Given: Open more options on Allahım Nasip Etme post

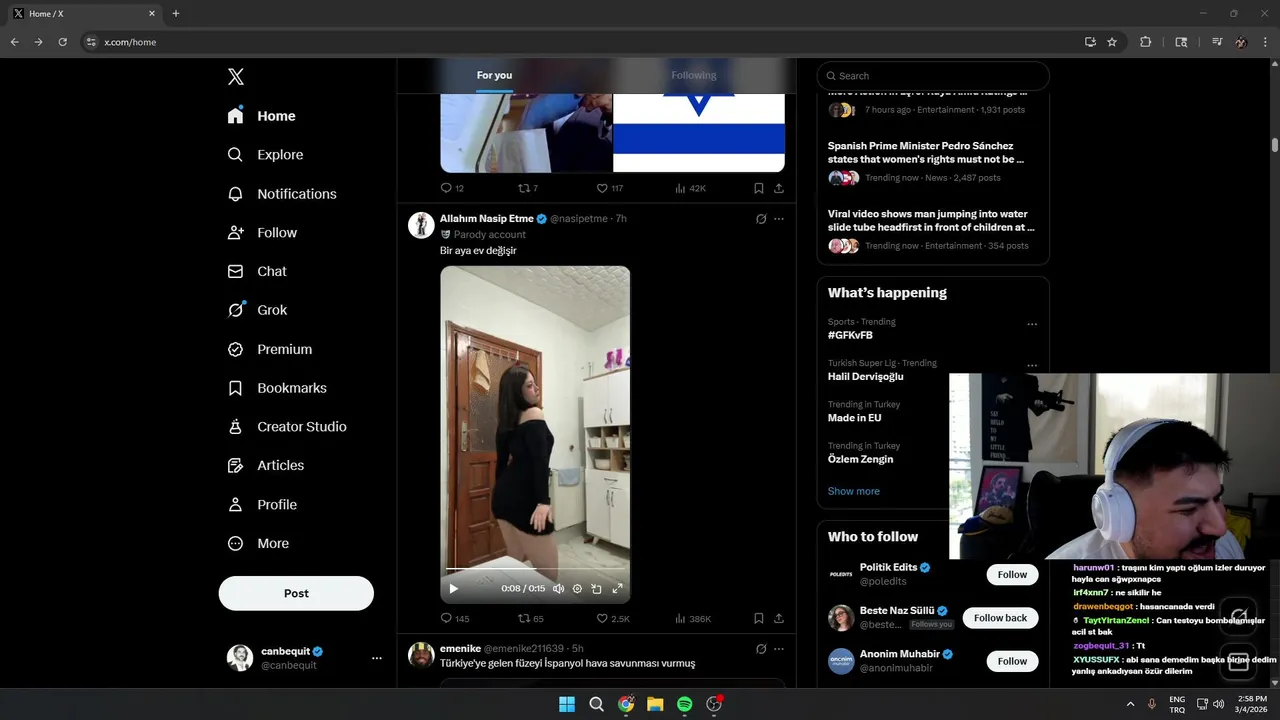Looking at the screenshot, I should click(779, 219).
